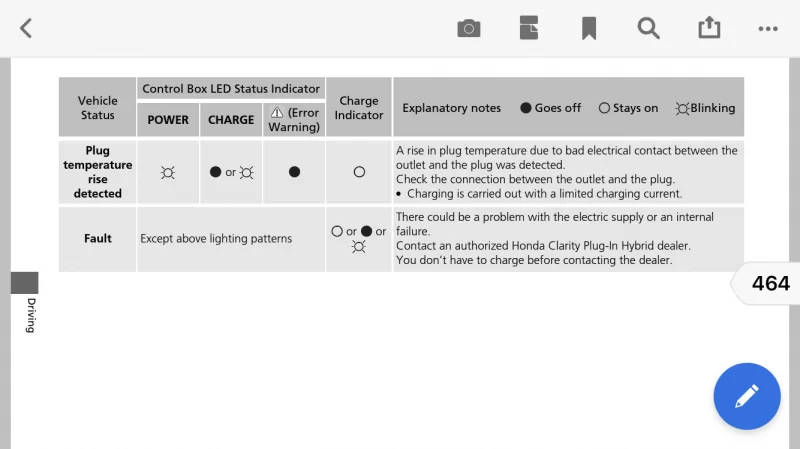Tap the share icon
800x449 pixels.
(709, 28)
